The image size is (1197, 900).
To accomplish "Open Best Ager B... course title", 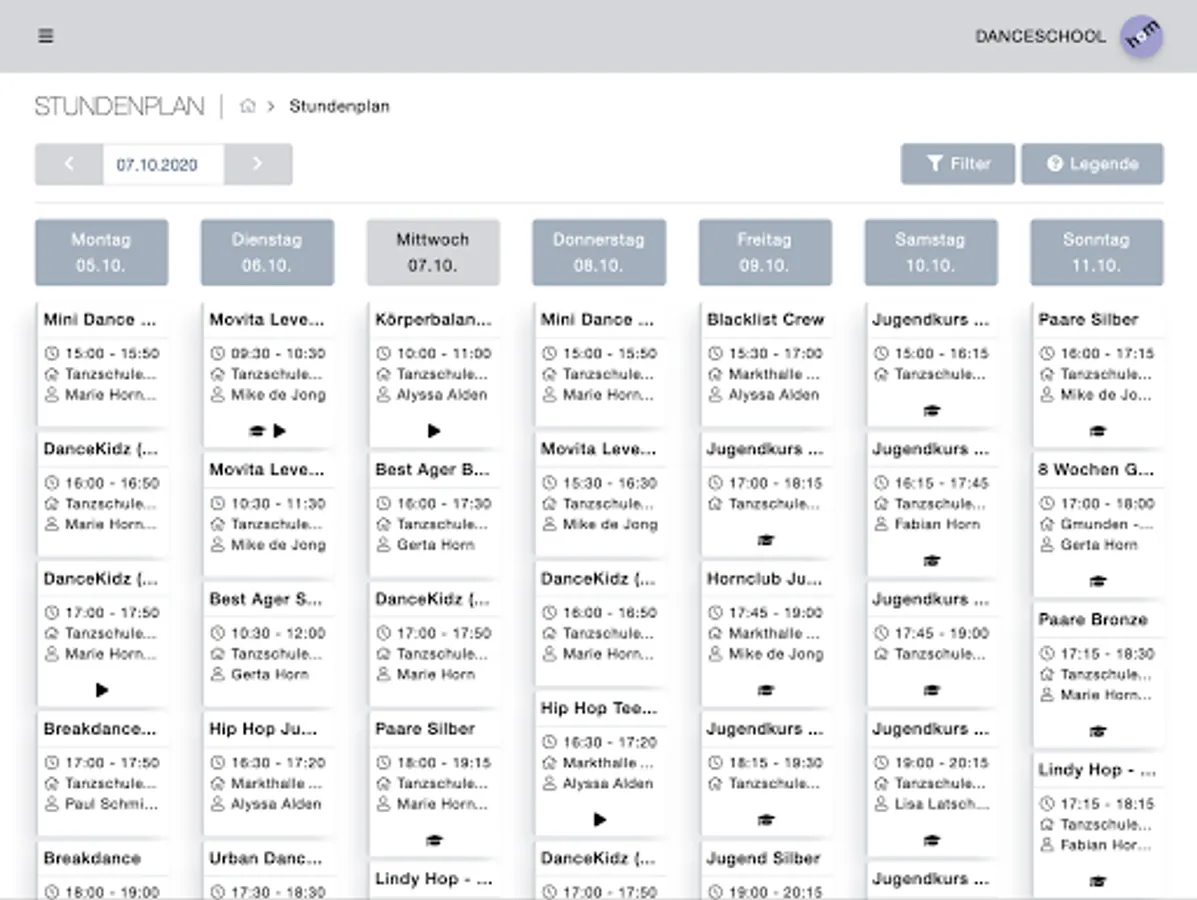I will tap(432, 469).
